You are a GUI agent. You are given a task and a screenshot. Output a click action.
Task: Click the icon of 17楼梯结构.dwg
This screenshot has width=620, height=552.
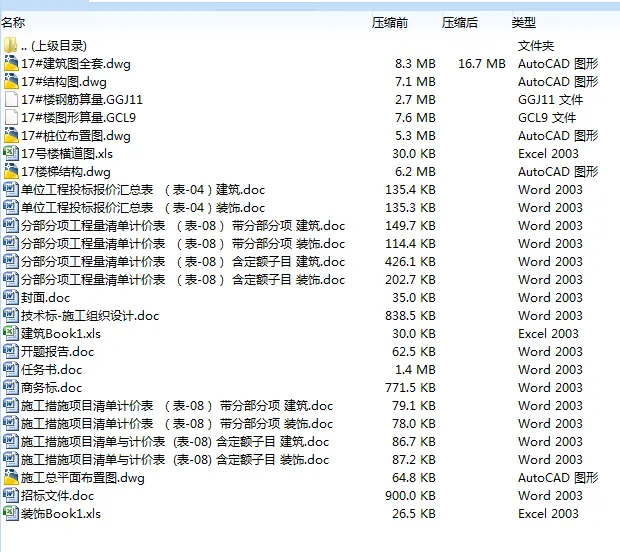(11, 172)
